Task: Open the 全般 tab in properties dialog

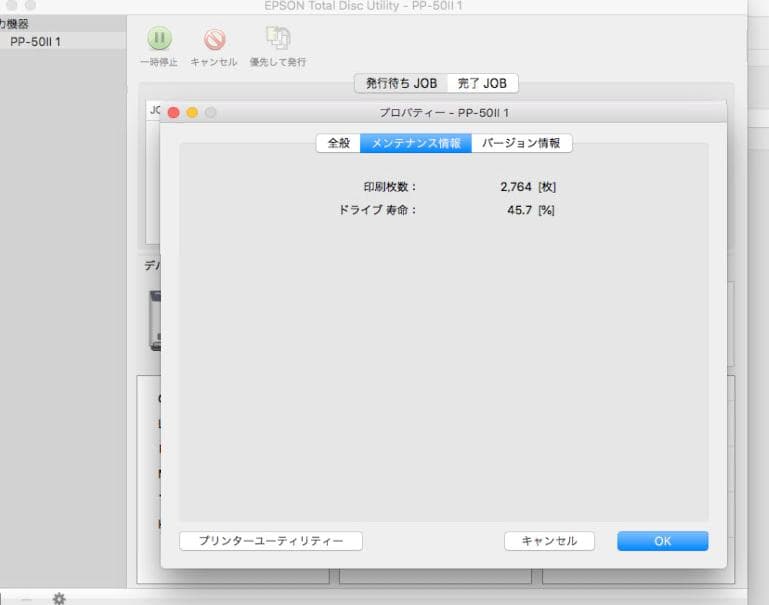Action: [x=338, y=143]
